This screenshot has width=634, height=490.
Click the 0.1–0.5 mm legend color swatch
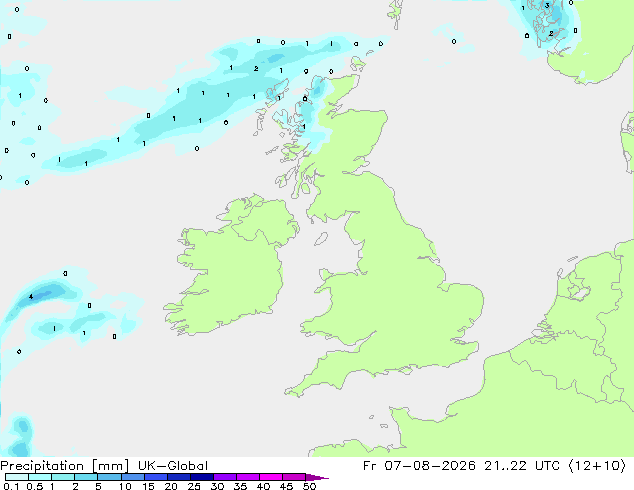click(17, 477)
